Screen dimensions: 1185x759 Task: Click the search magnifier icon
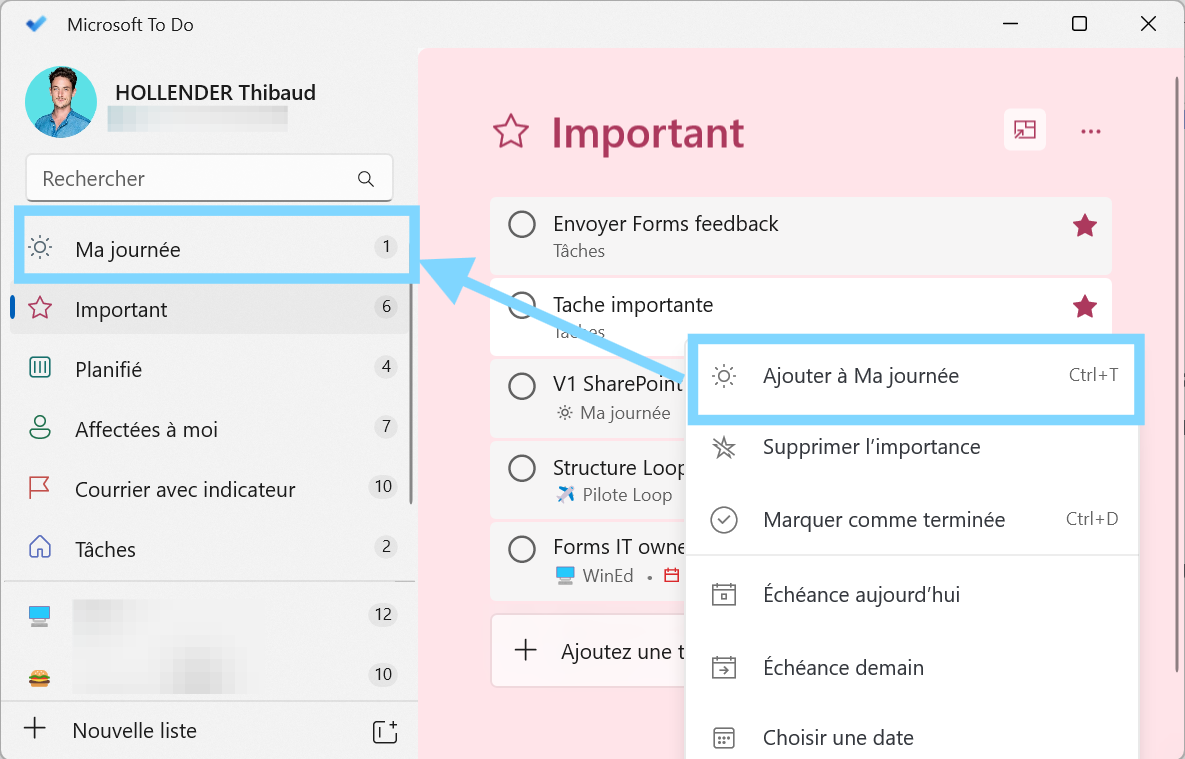pyautogui.click(x=366, y=179)
